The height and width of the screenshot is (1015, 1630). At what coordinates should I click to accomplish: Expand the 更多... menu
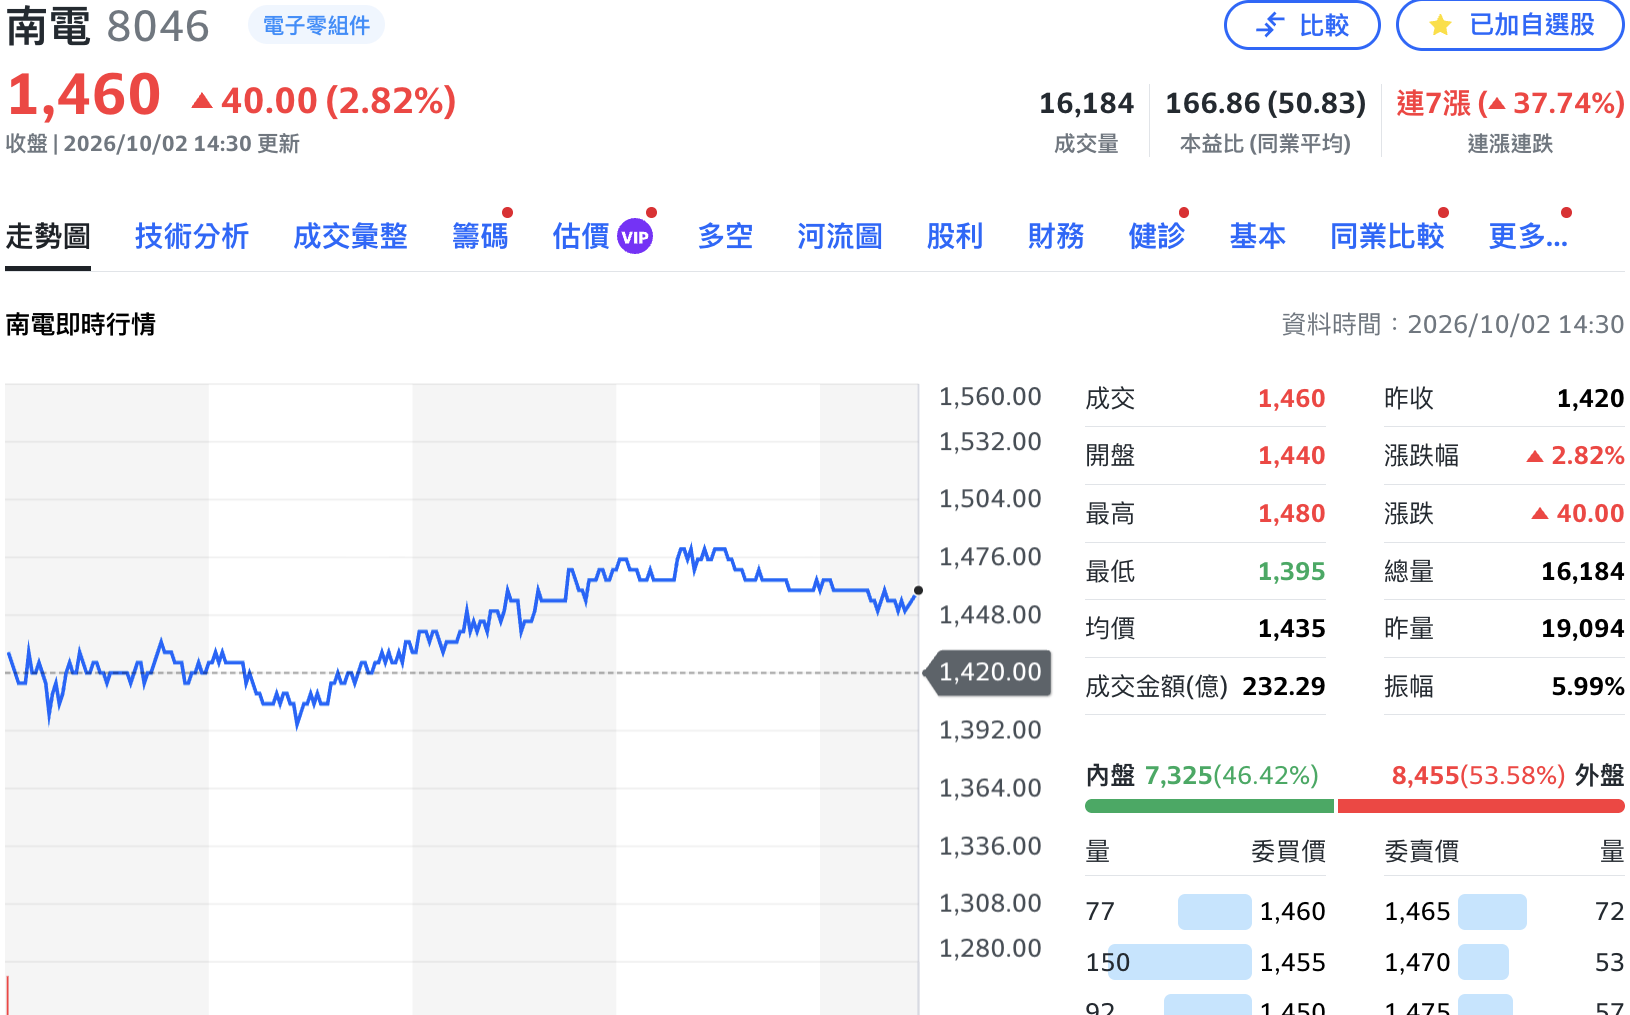pyautogui.click(x=1528, y=237)
